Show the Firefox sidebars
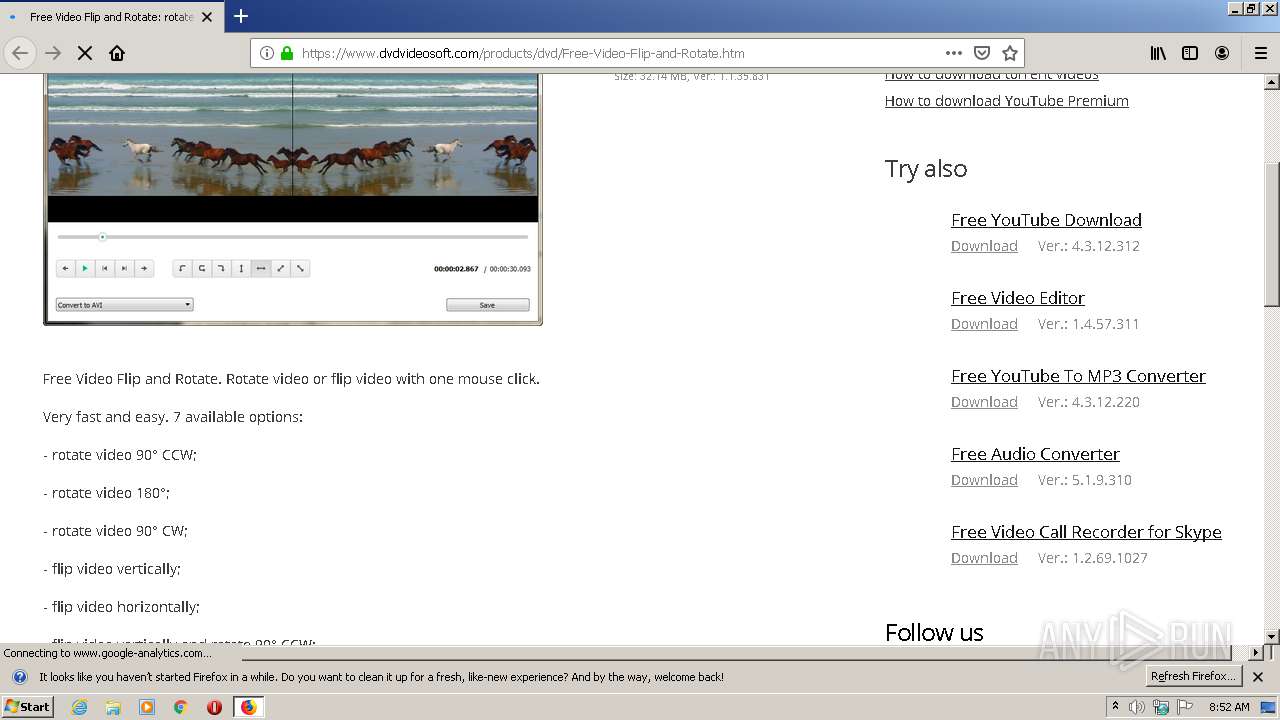The width and height of the screenshot is (1280, 720). coord(1190,53)
